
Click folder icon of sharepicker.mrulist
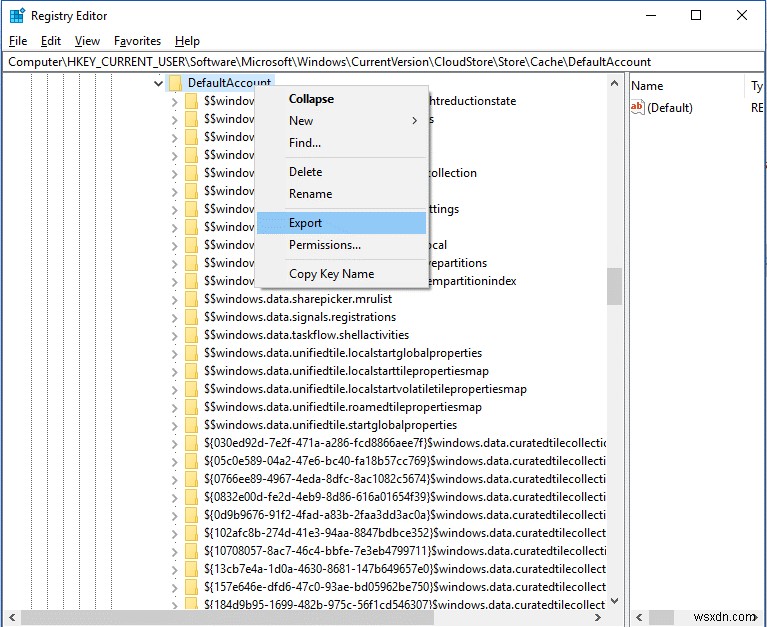191,299
